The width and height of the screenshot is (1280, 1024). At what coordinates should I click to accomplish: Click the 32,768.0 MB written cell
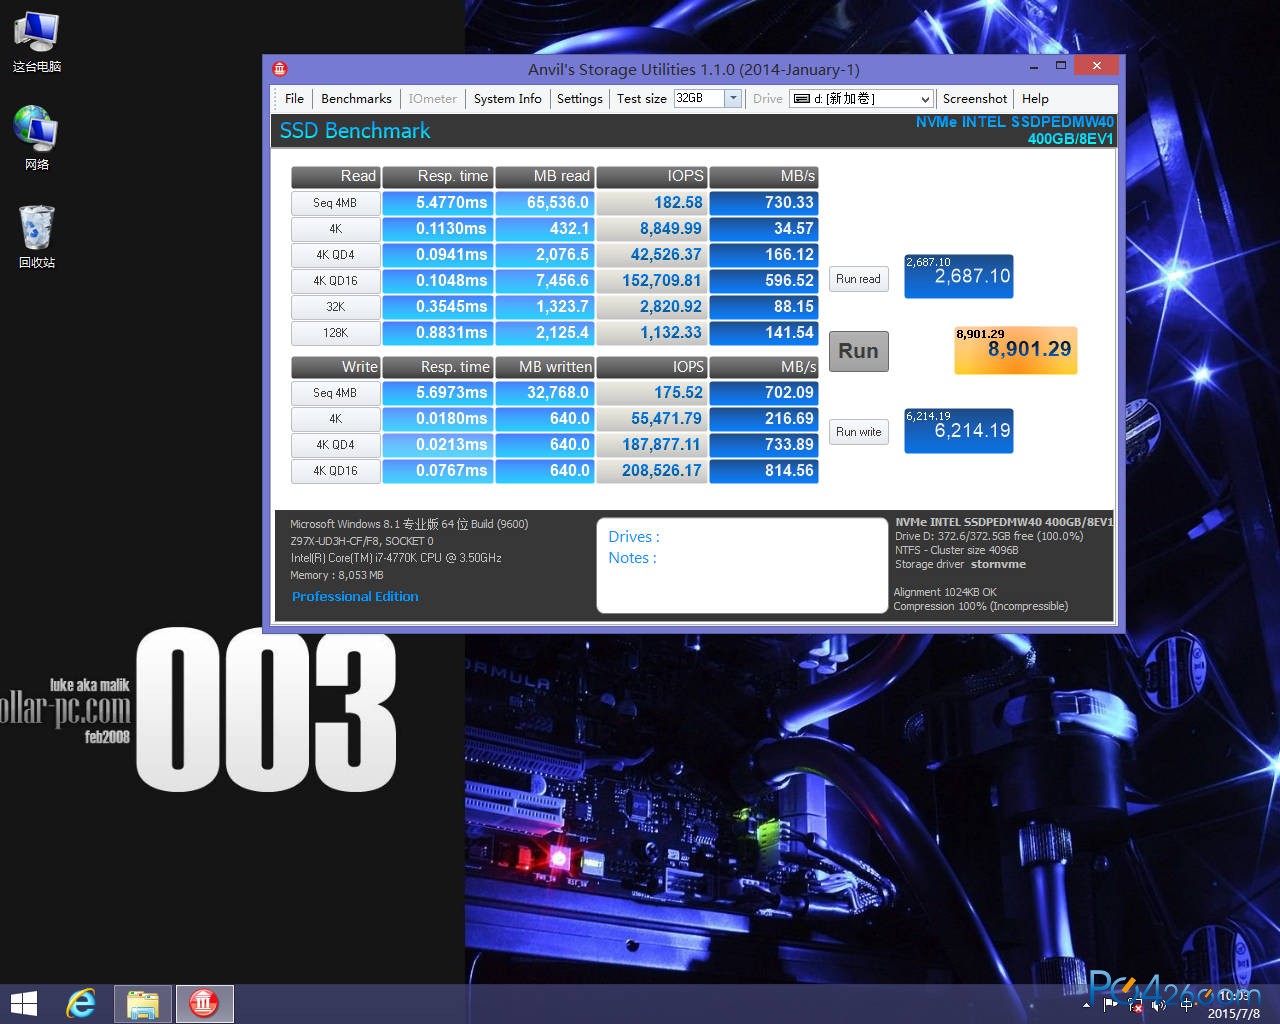(545, 393)
